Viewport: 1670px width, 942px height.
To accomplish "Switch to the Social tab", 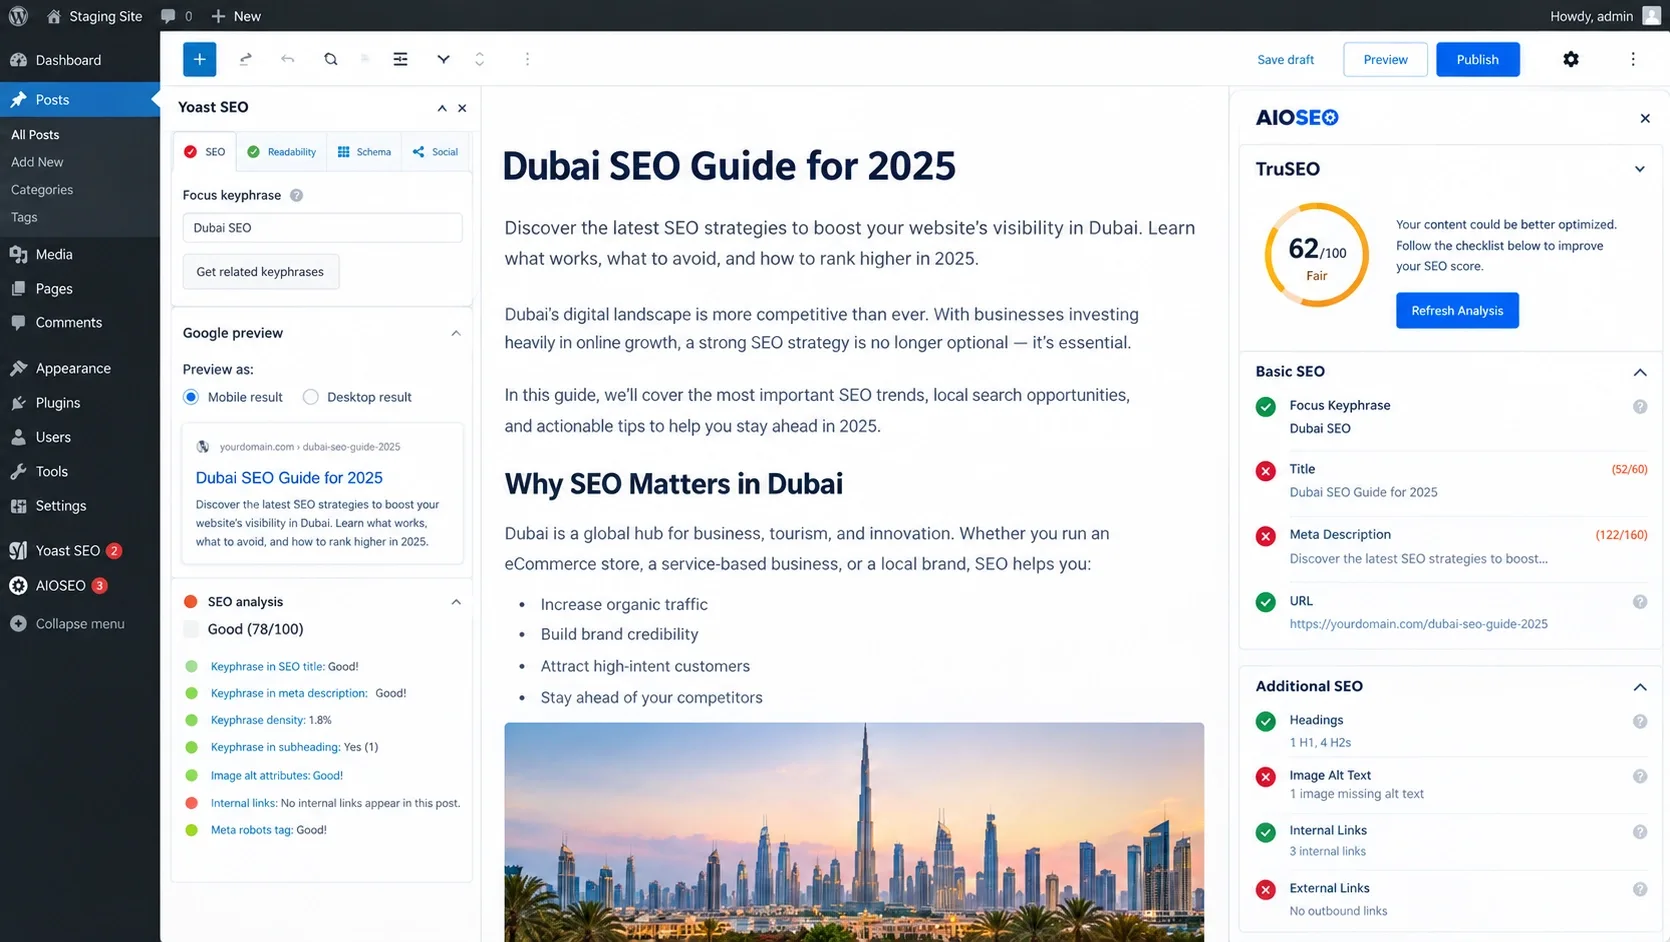I will (436, 152).
